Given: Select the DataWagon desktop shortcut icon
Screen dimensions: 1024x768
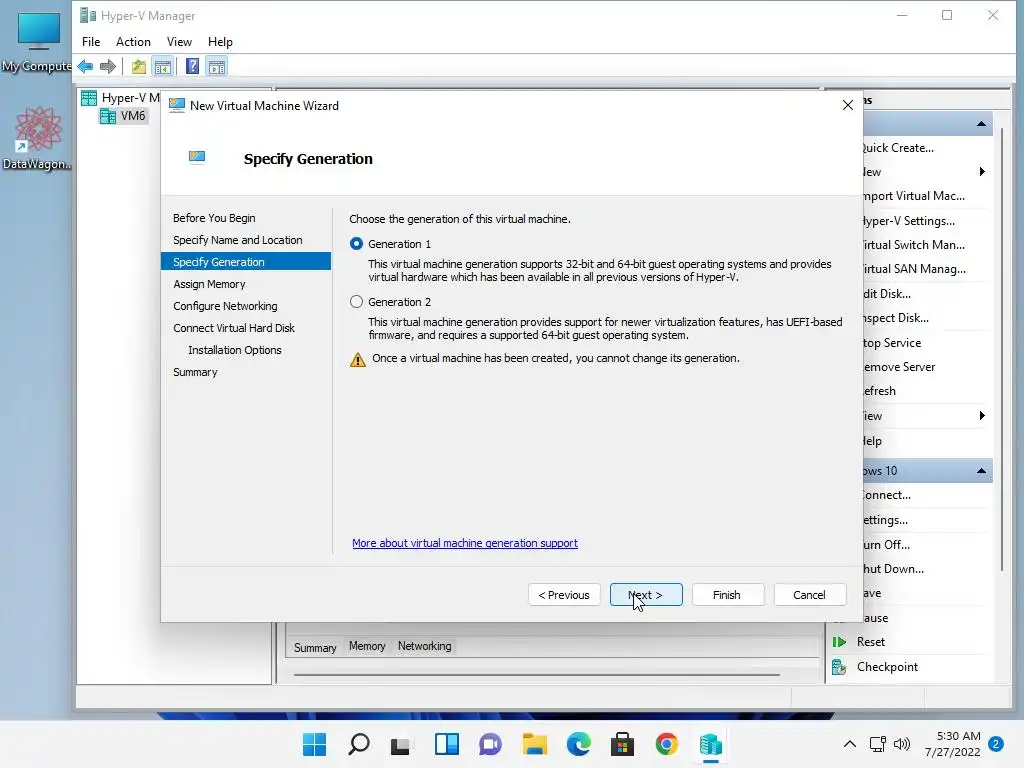Looking at the screenshot, I should 37,138.
